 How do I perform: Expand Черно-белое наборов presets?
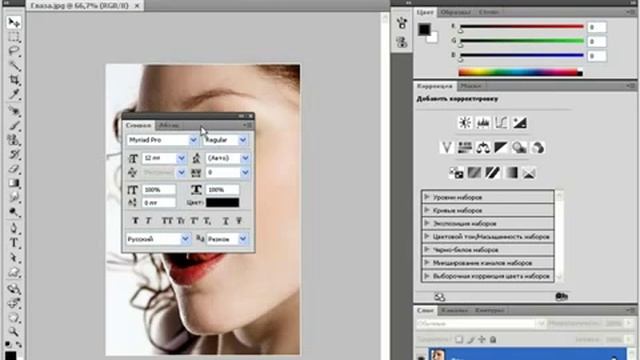426,249
